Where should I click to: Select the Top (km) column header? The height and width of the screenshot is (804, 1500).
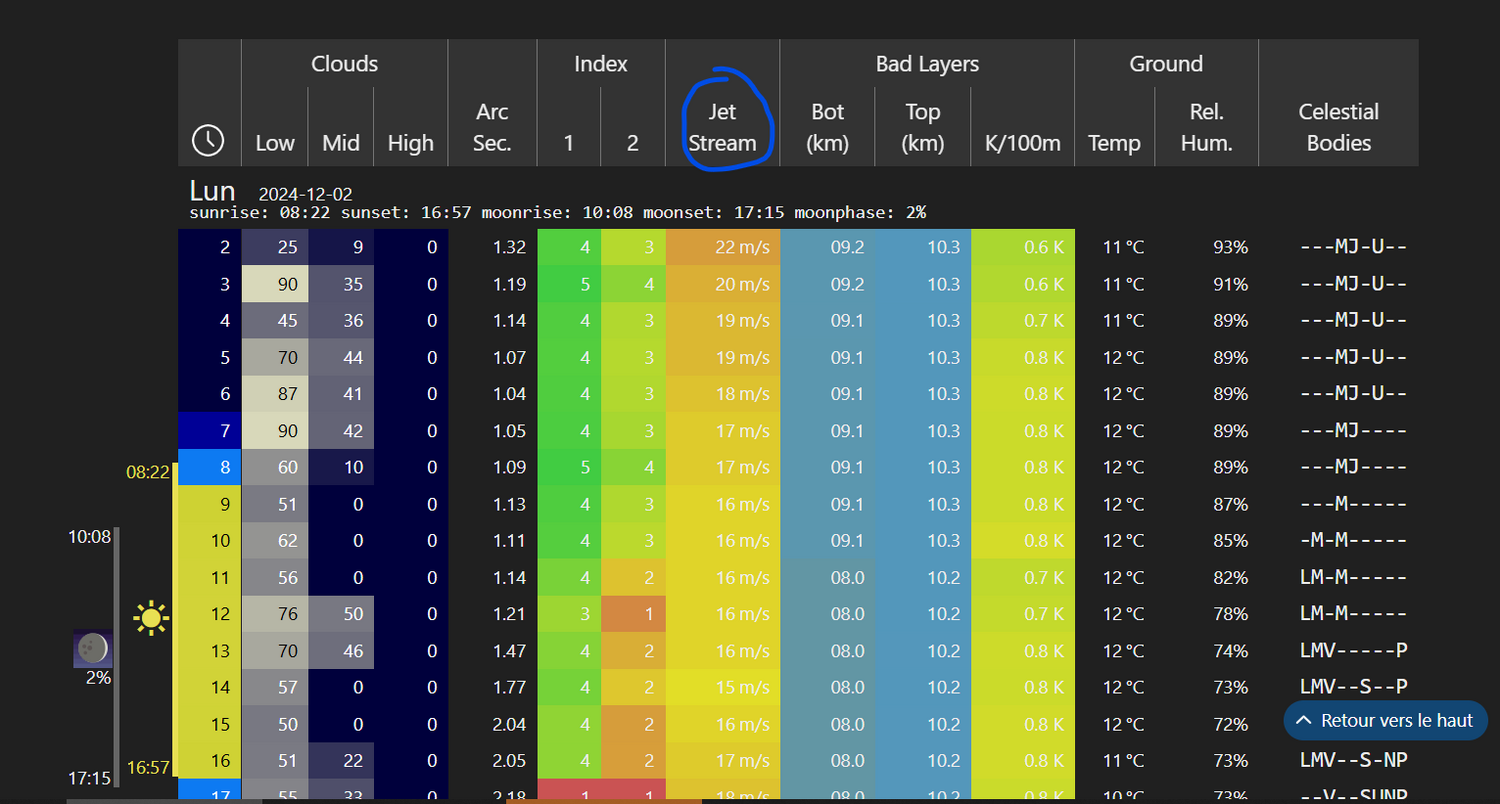pyautogui.click(x=922, y=127)
